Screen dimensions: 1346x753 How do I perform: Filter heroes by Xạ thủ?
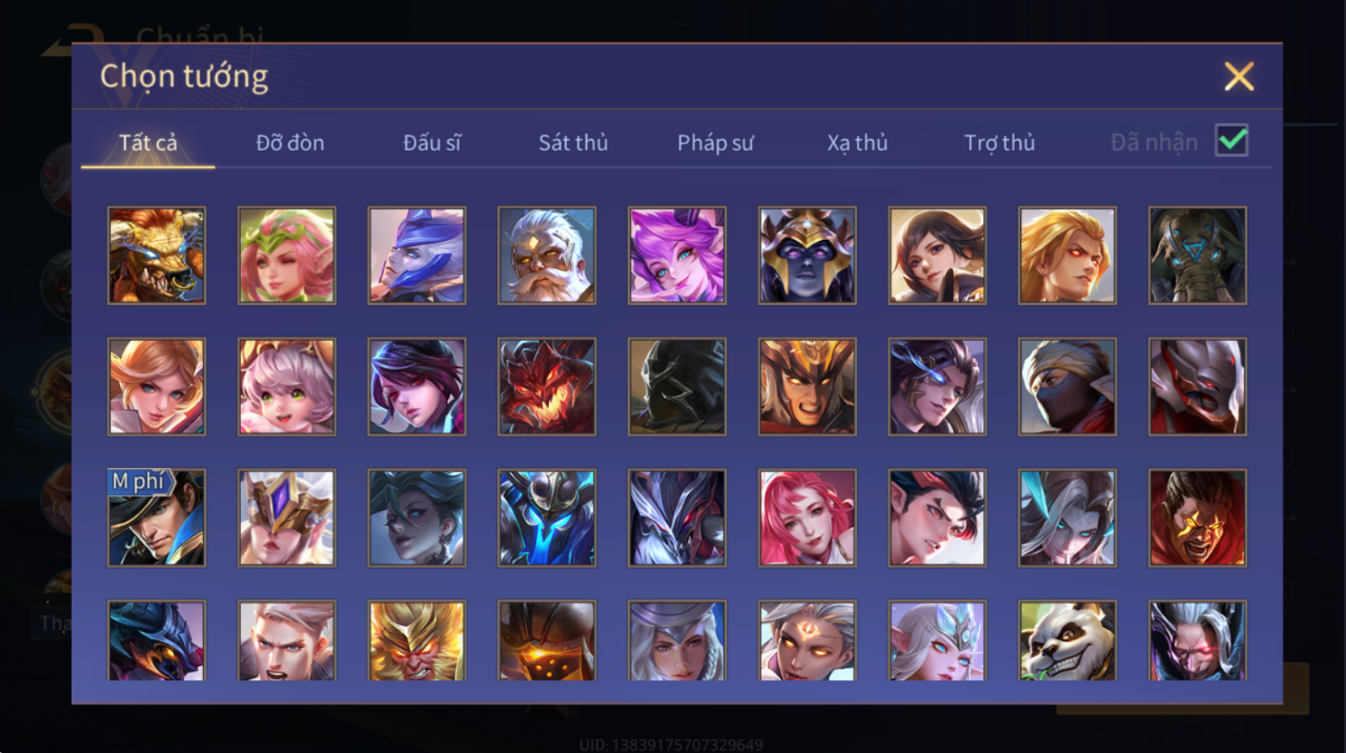point(857,143)
